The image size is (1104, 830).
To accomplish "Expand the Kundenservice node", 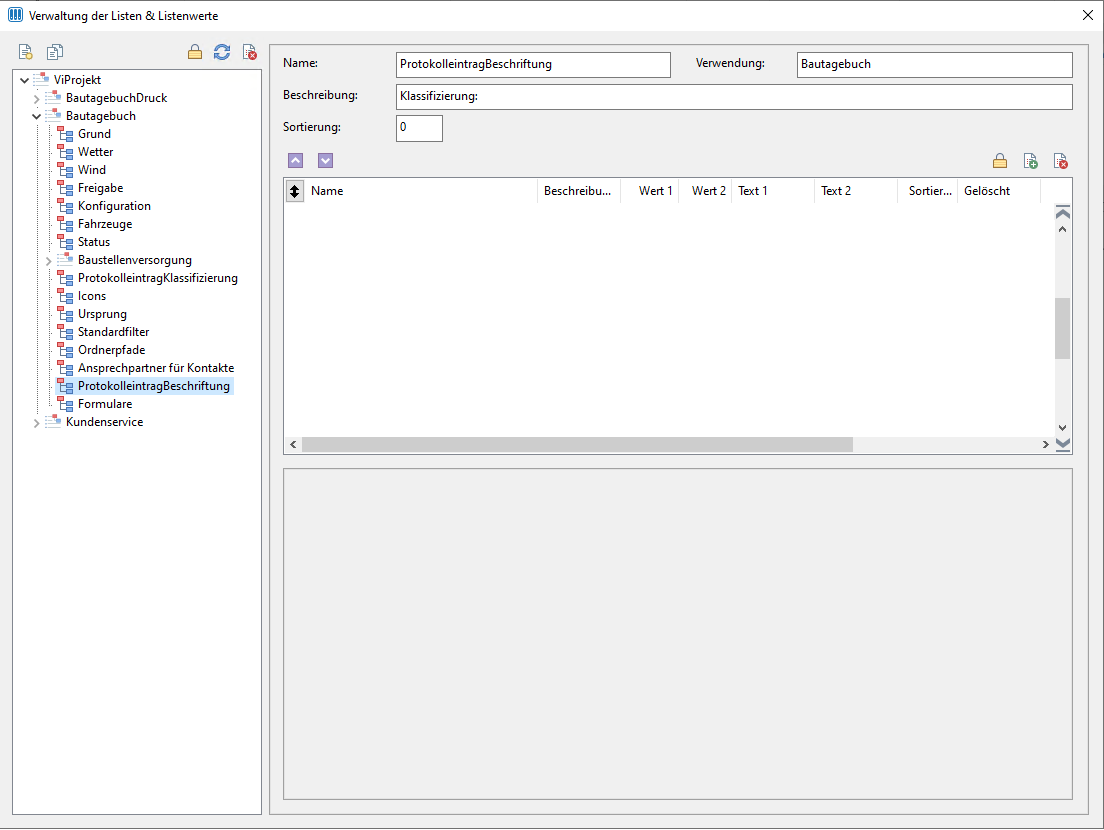I will tap(37, 422).
